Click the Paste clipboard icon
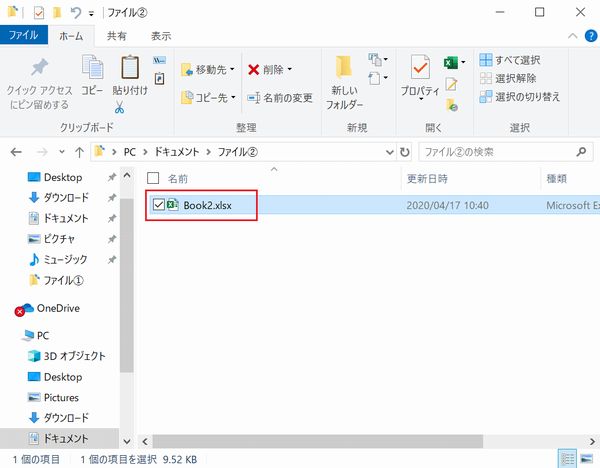The width and height of the screenshot is (600, 468). click(130, 67)
